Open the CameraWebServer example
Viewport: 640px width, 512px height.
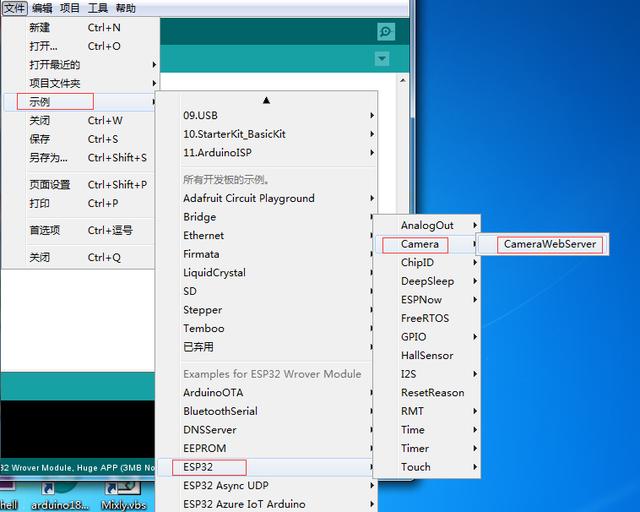[543, 244]
